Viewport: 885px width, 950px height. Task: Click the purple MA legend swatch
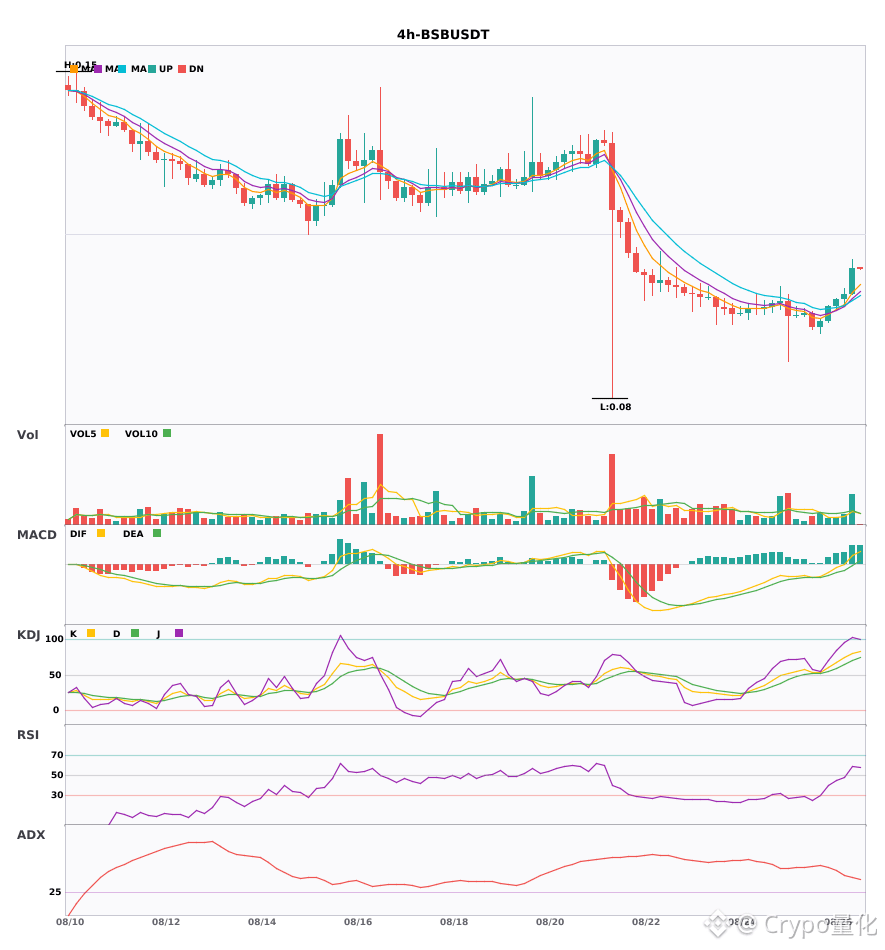click(98, 69)
